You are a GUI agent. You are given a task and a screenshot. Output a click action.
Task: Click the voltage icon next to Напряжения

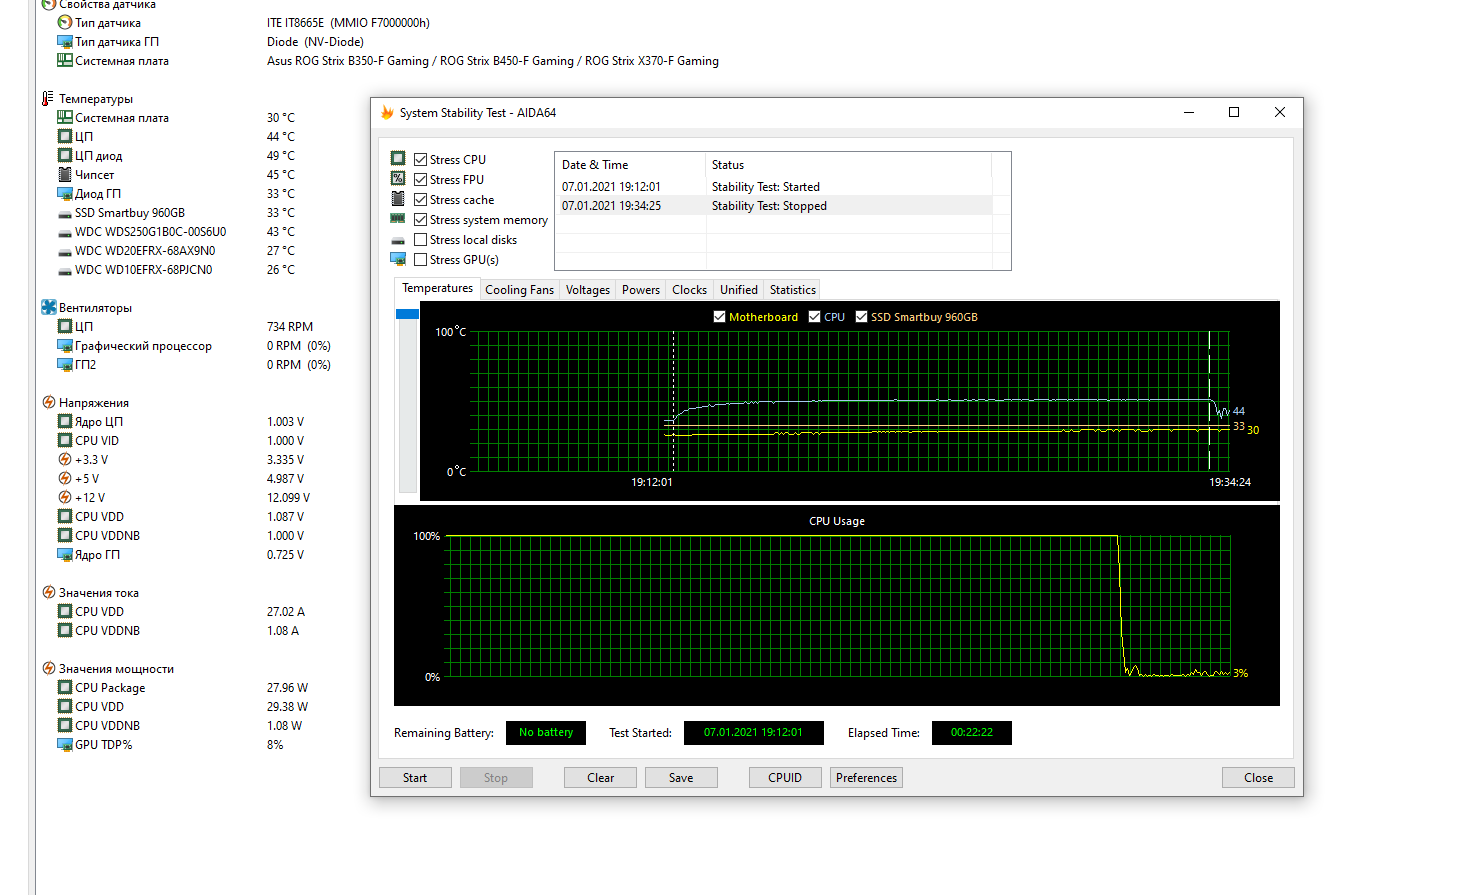point(48,402)
